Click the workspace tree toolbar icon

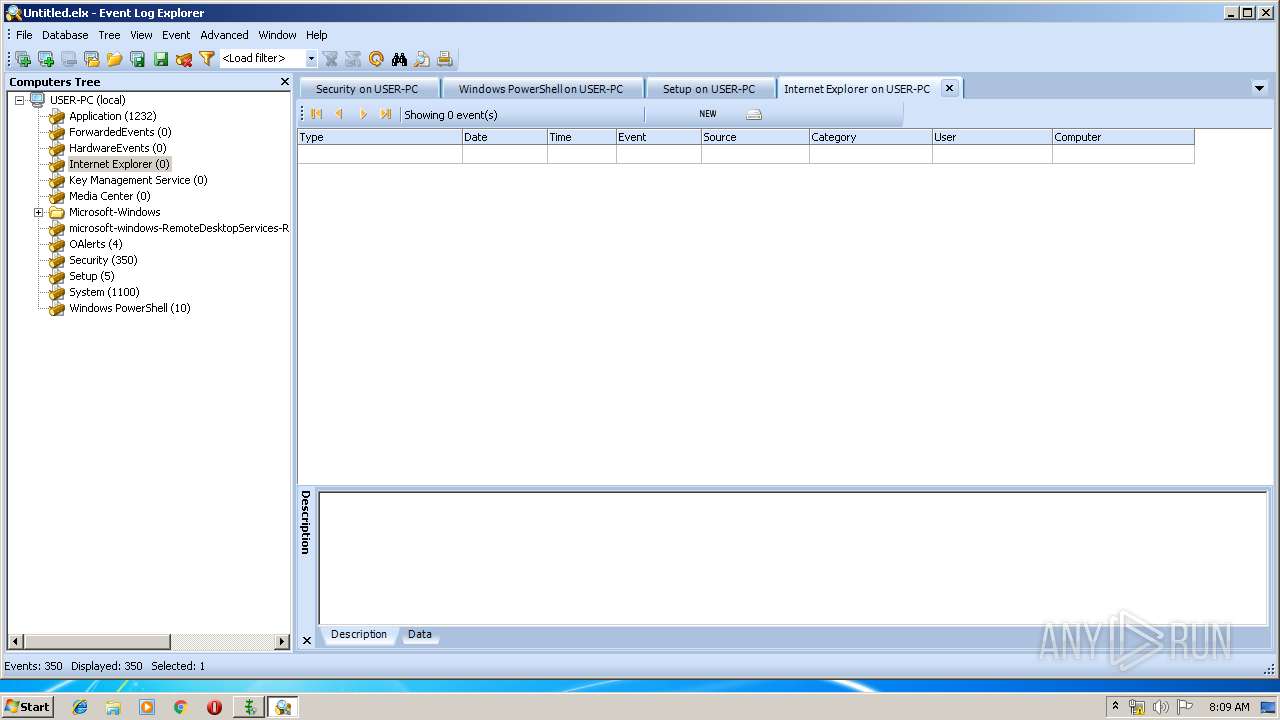point(92,59)
